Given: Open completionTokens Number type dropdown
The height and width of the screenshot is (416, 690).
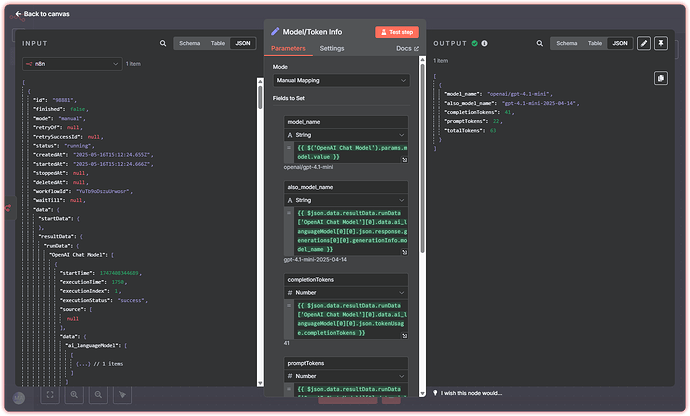Looking at the screenshot, I should [x=346, y=292].
